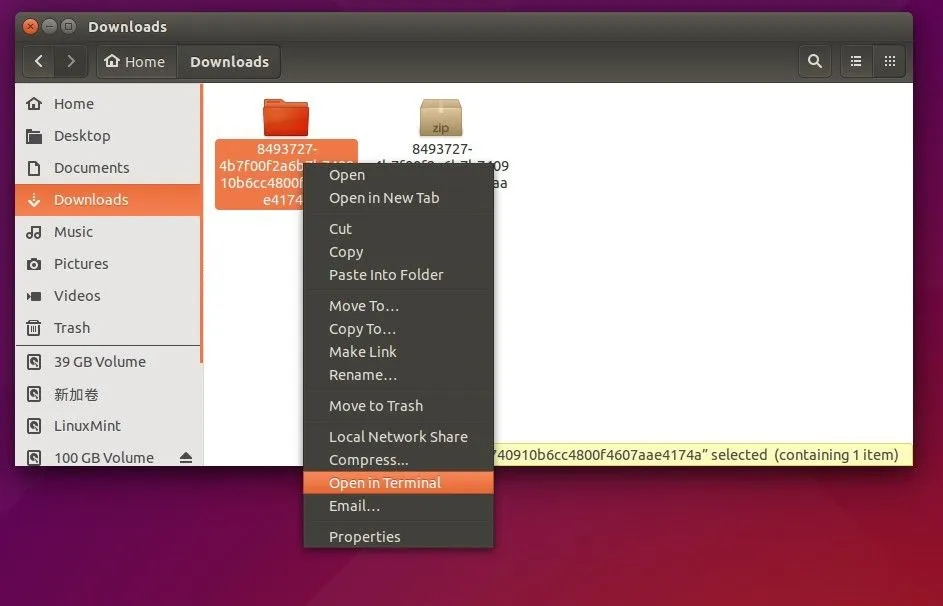Switch to list view icon

[856, 61]
